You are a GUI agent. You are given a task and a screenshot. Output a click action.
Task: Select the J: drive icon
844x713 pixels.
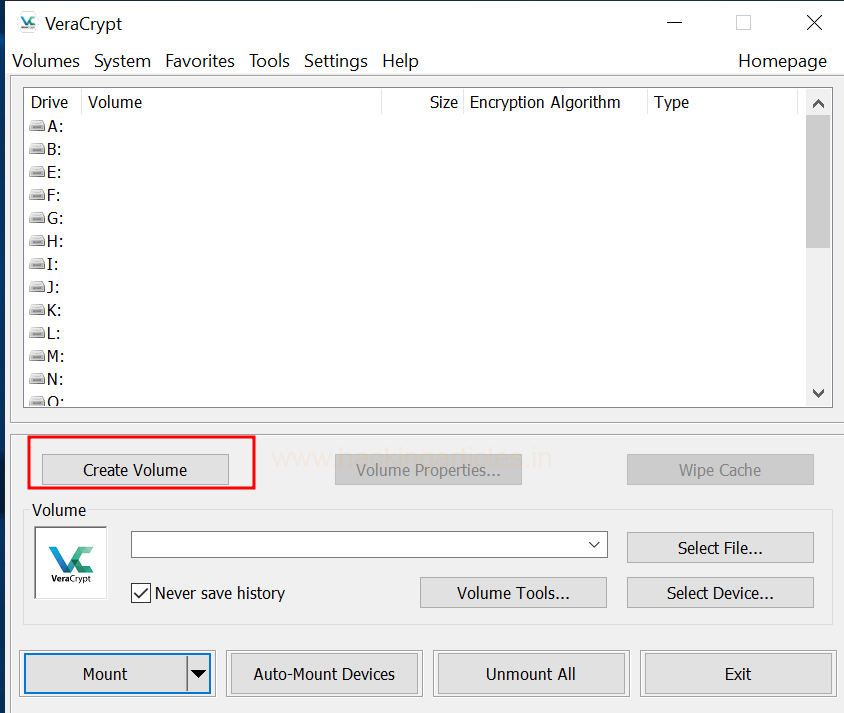coord(37,287)
